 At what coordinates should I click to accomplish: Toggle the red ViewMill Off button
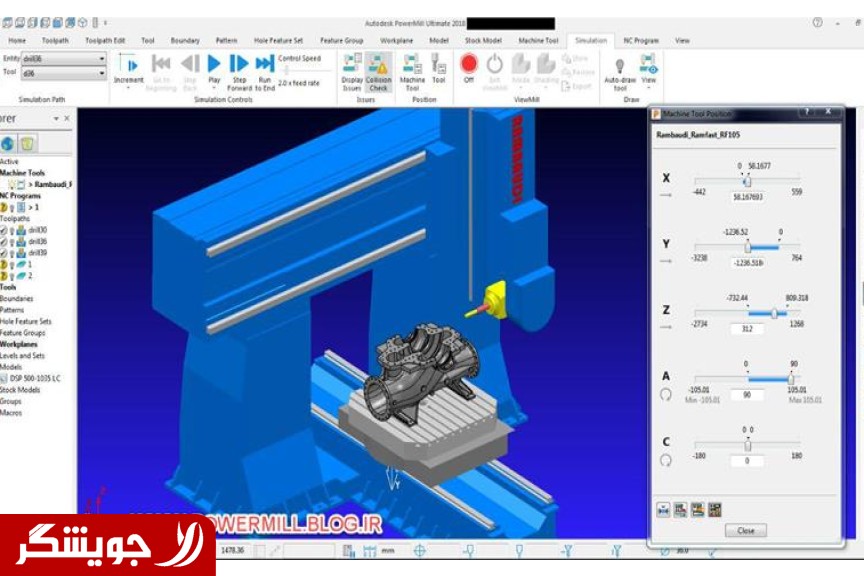(468, 64)
